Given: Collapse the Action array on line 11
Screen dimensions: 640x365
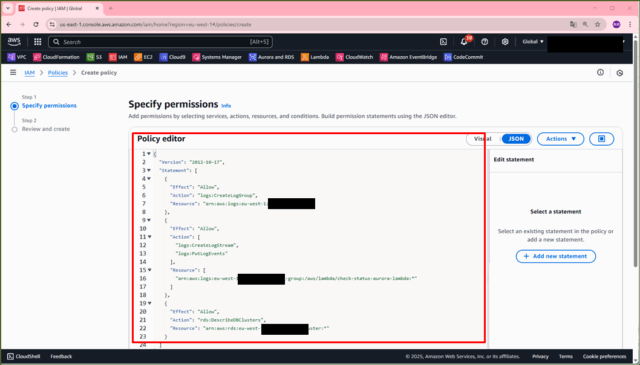Looking at the screenshot, I should point(150,237).
